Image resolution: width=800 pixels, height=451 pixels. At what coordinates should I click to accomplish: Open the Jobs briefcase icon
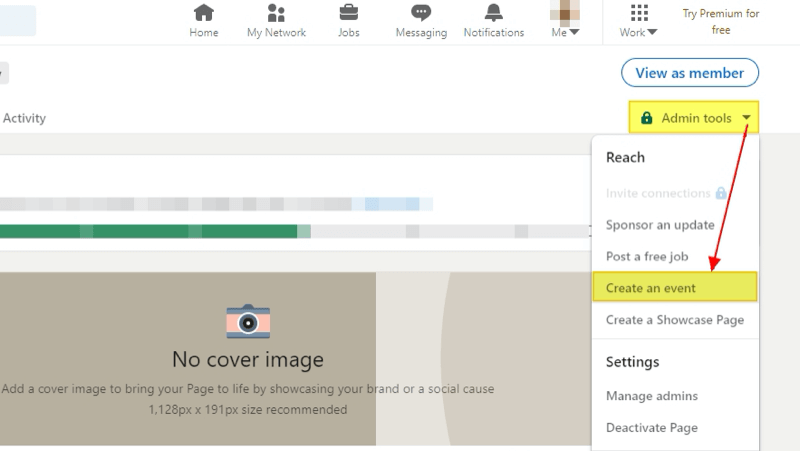[x=349, y=12]
